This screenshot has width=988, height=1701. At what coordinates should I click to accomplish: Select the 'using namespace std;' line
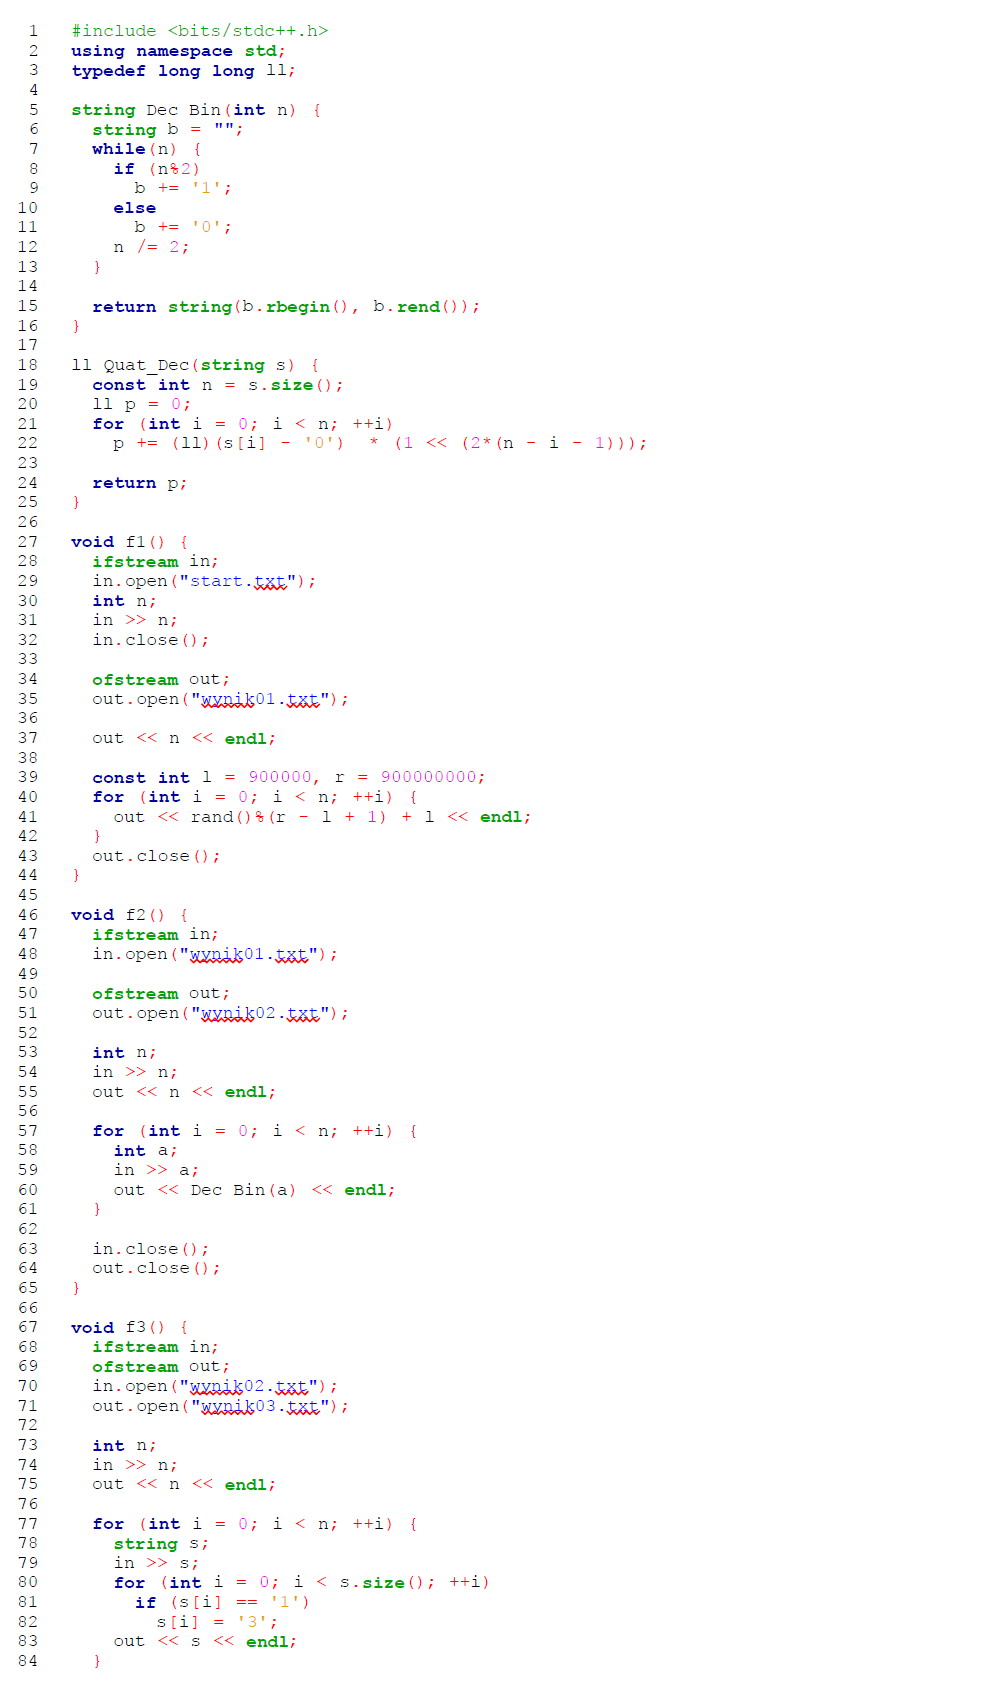pos(178,51)
